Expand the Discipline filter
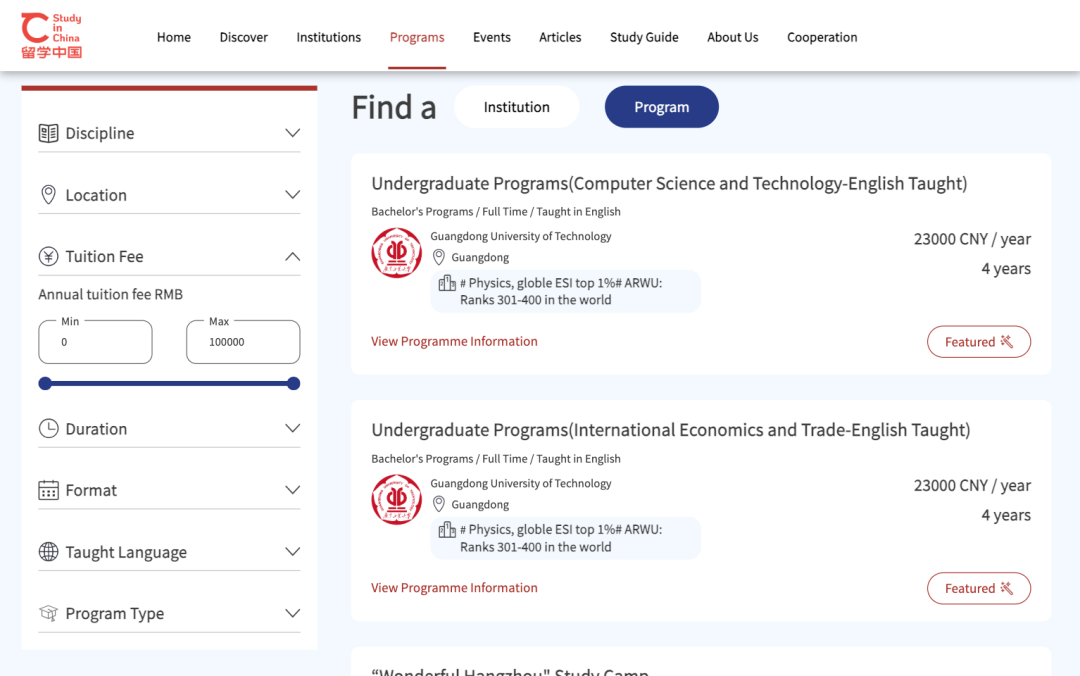This screenshot has height=676, width=1080. (292, 133)
